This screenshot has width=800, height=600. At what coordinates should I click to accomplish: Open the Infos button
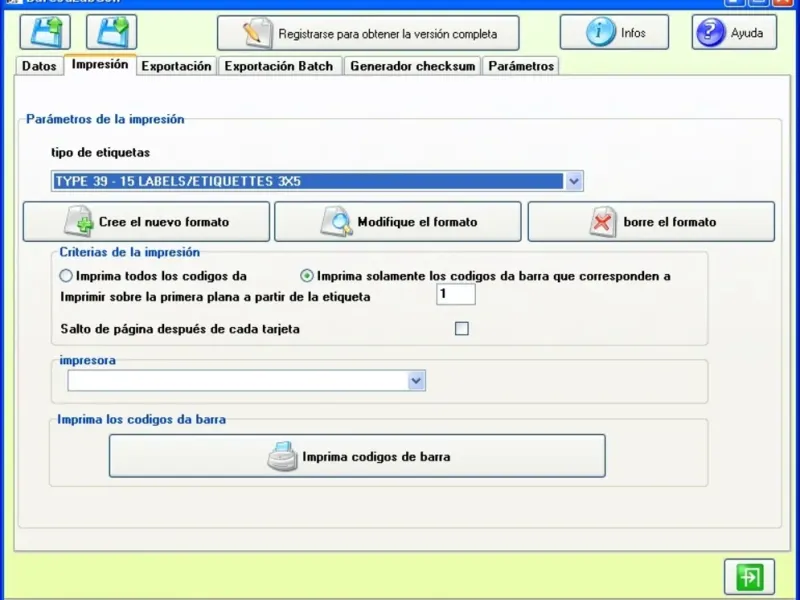click(x=614, y=32)
